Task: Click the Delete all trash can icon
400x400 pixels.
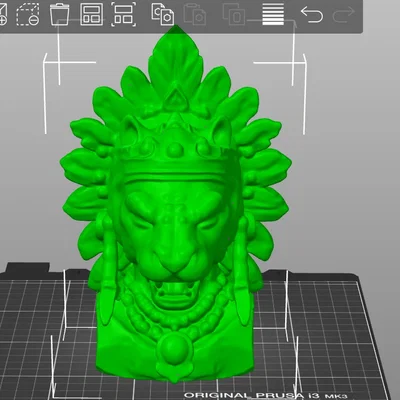Action: point(60,14)
